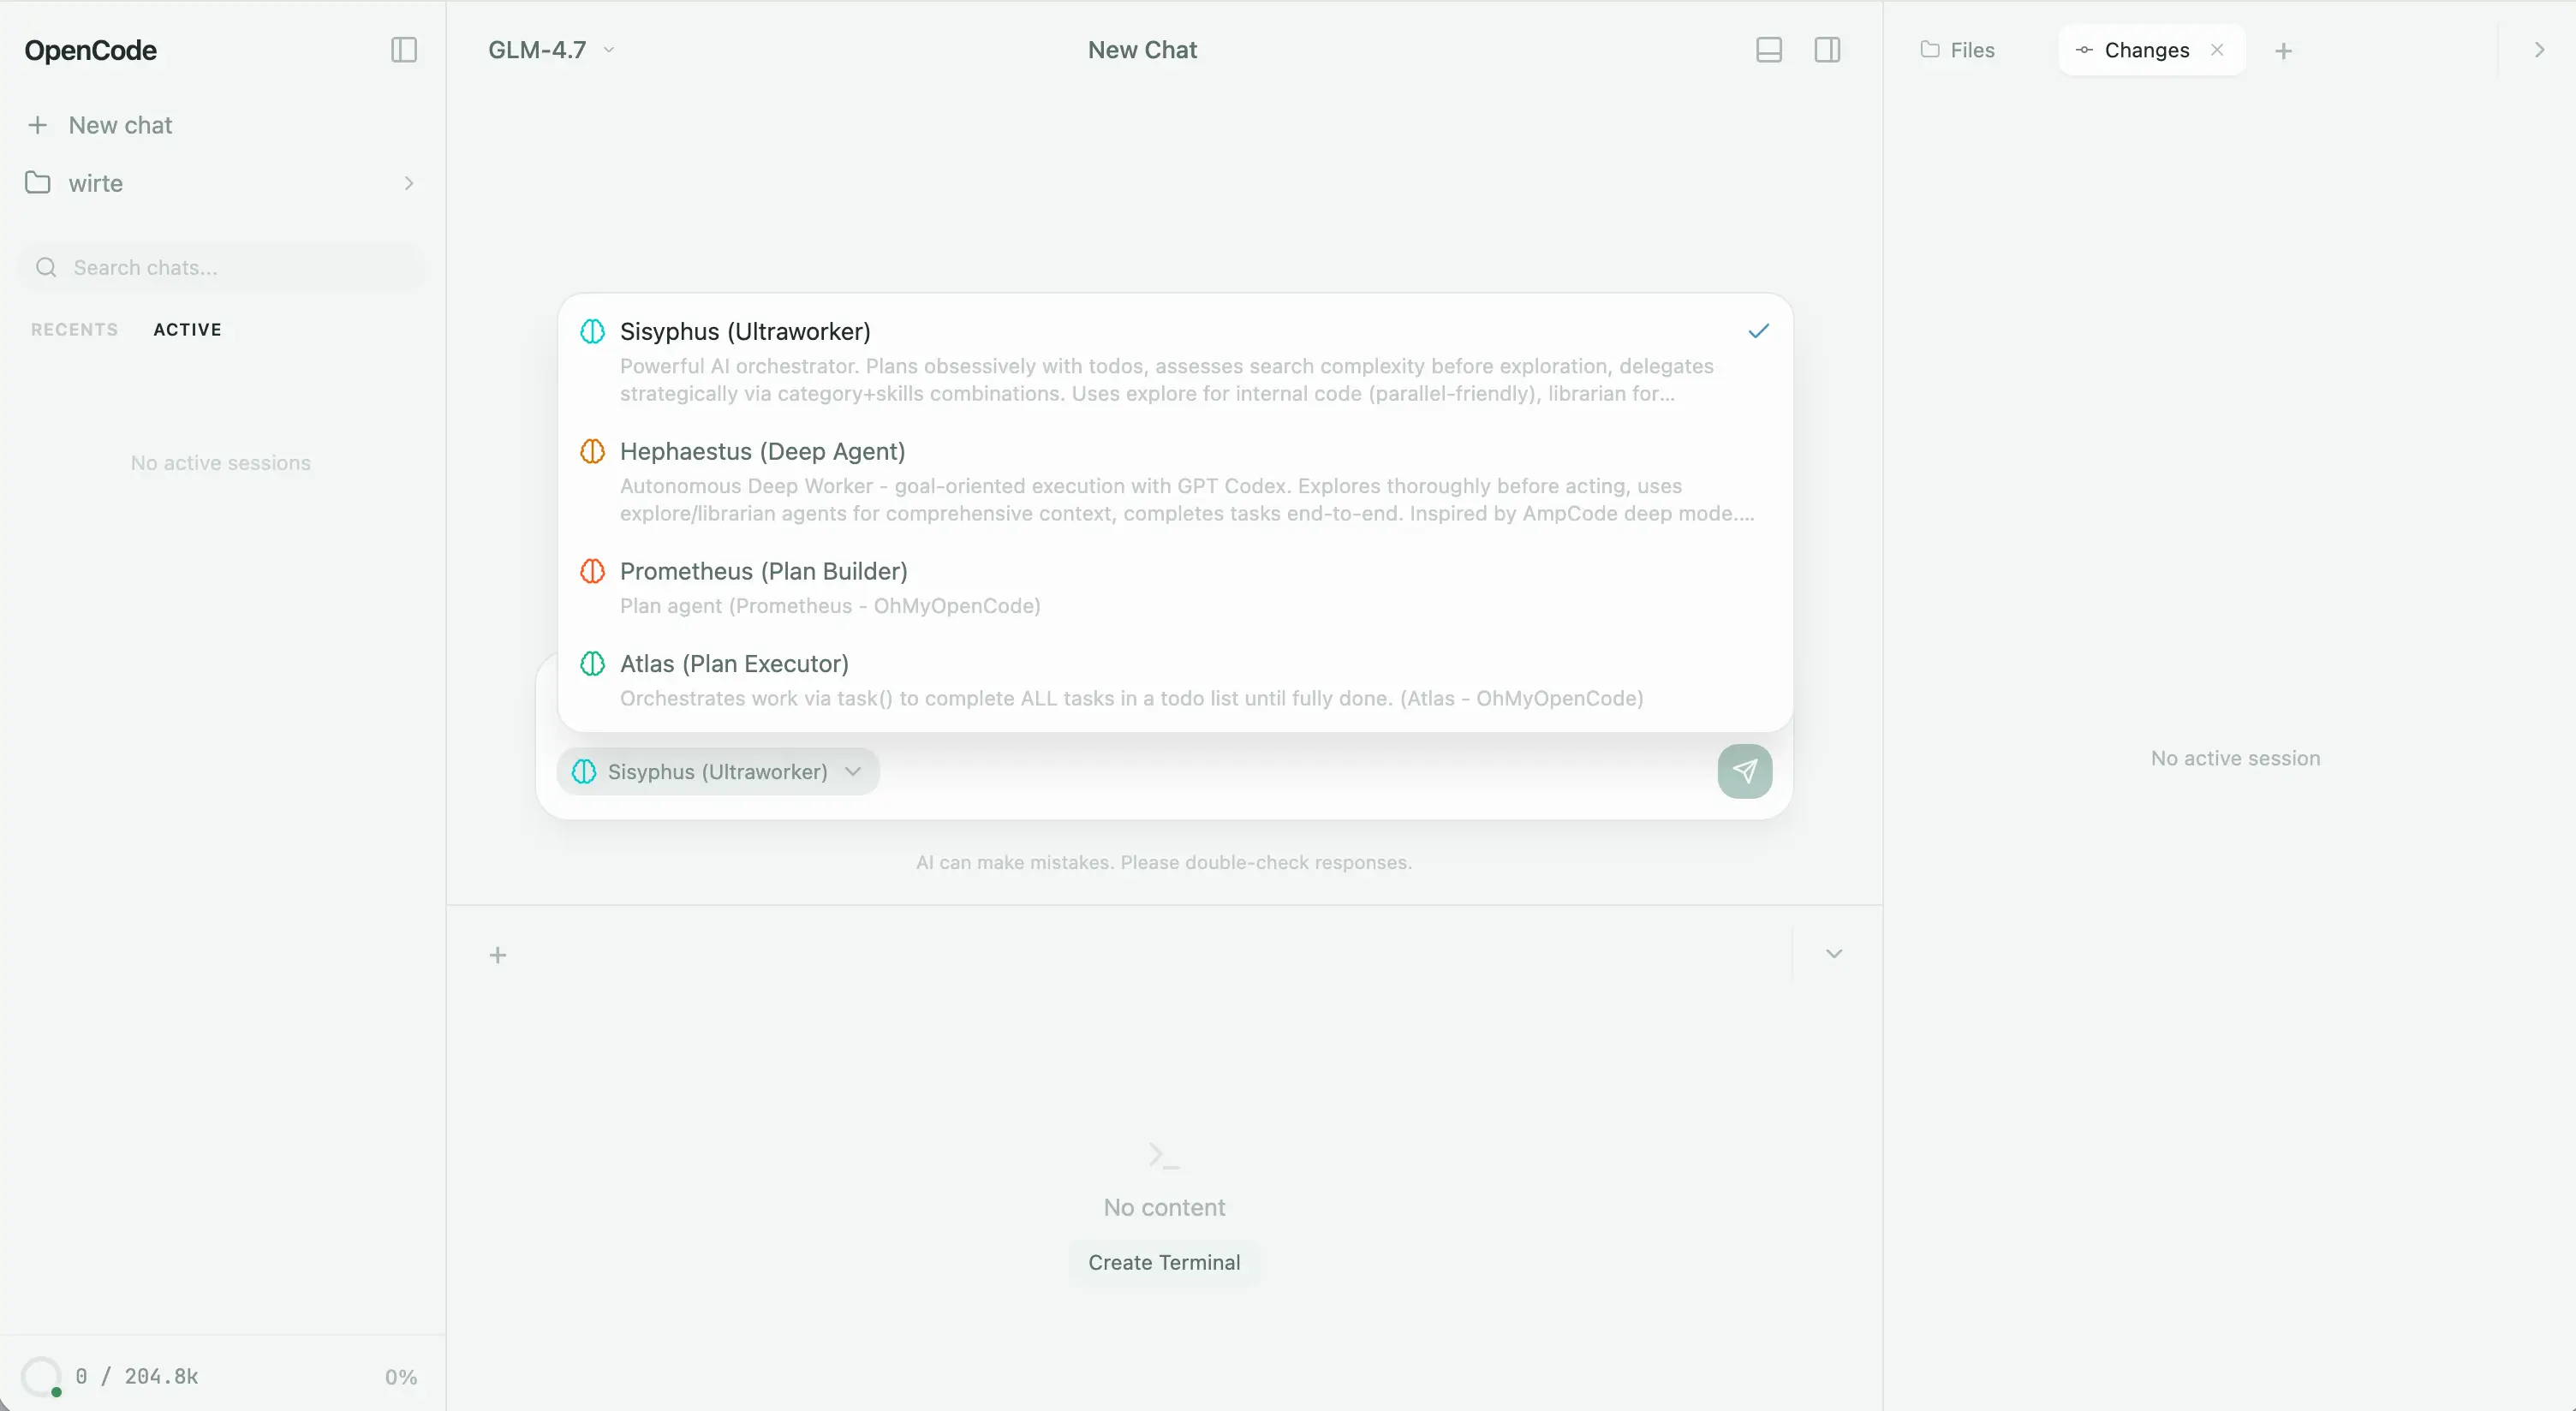Viewport: 2576px width, 1411px height.
Task: Switch to the Files tab
Action: [1957, 50]
